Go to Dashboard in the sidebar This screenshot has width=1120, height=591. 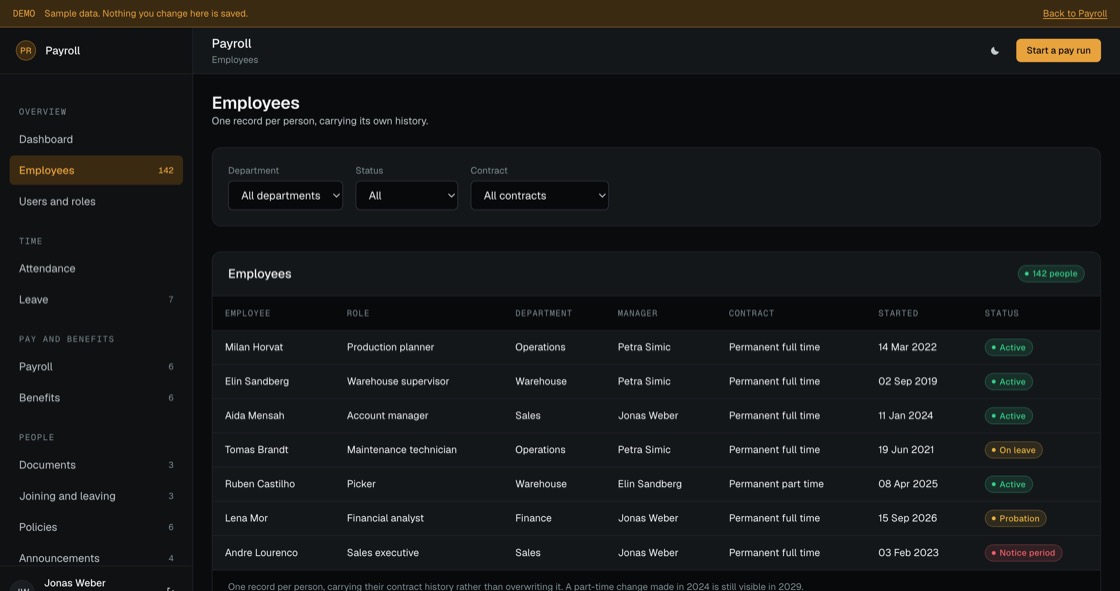(x=96, y=139)
